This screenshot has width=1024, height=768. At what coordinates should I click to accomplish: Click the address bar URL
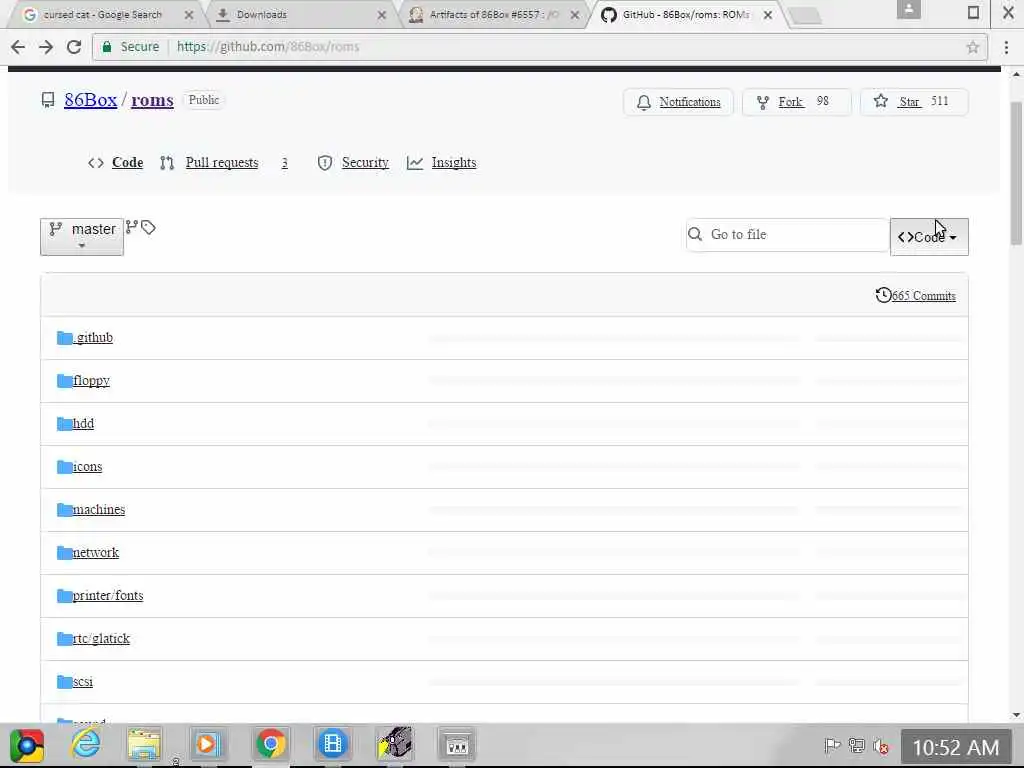click(x=268, y=47)
